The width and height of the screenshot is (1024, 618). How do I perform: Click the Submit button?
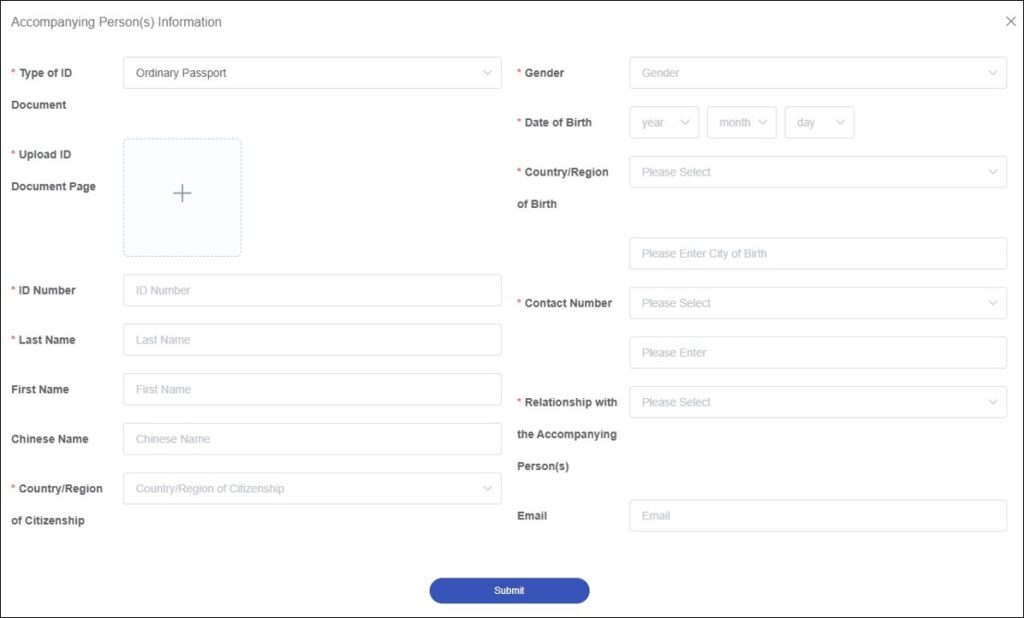point(509,590)
